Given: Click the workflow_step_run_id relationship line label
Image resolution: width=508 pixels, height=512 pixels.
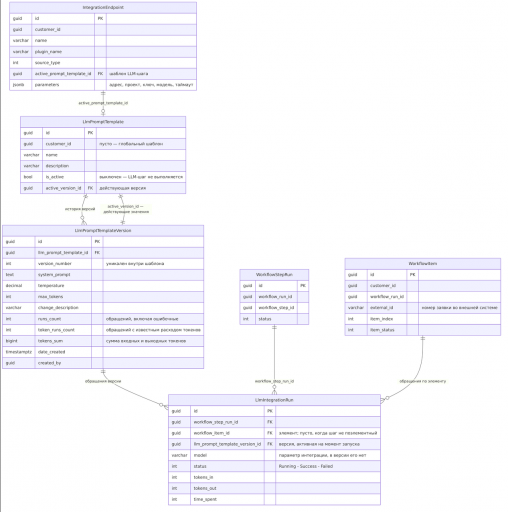Looking at the screenshot, I should [x=274, y=381].
